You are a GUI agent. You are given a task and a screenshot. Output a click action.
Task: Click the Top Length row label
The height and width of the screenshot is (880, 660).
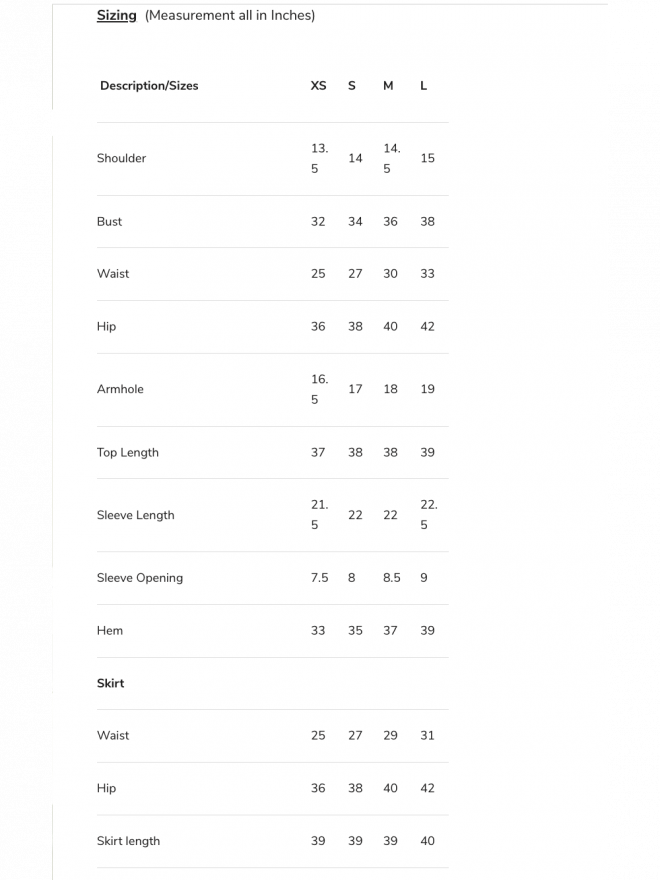click(127, 452)
